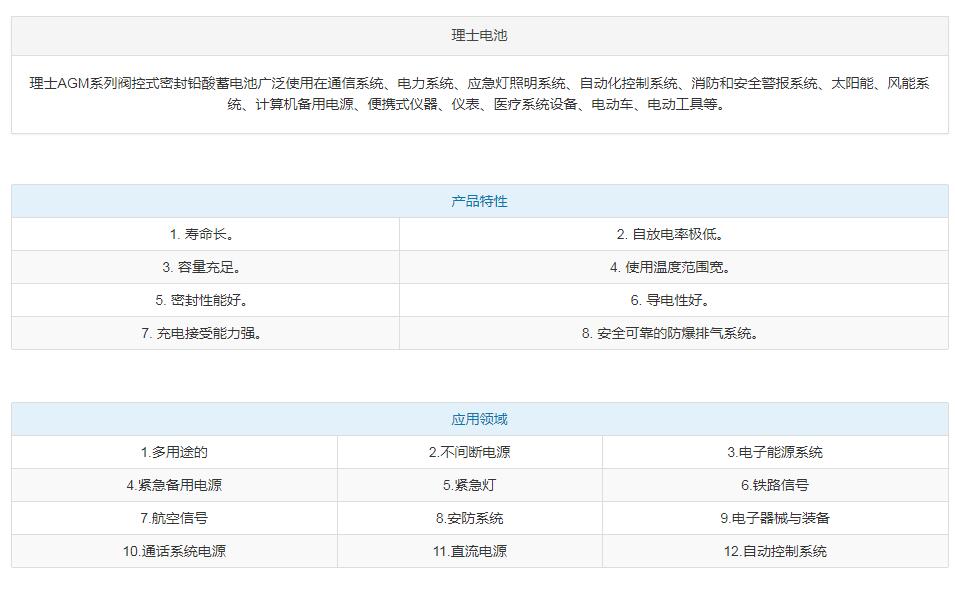955x593 pixels.
Task: Click the cell '5. 密封性能好。'
Action: [205, 300]
